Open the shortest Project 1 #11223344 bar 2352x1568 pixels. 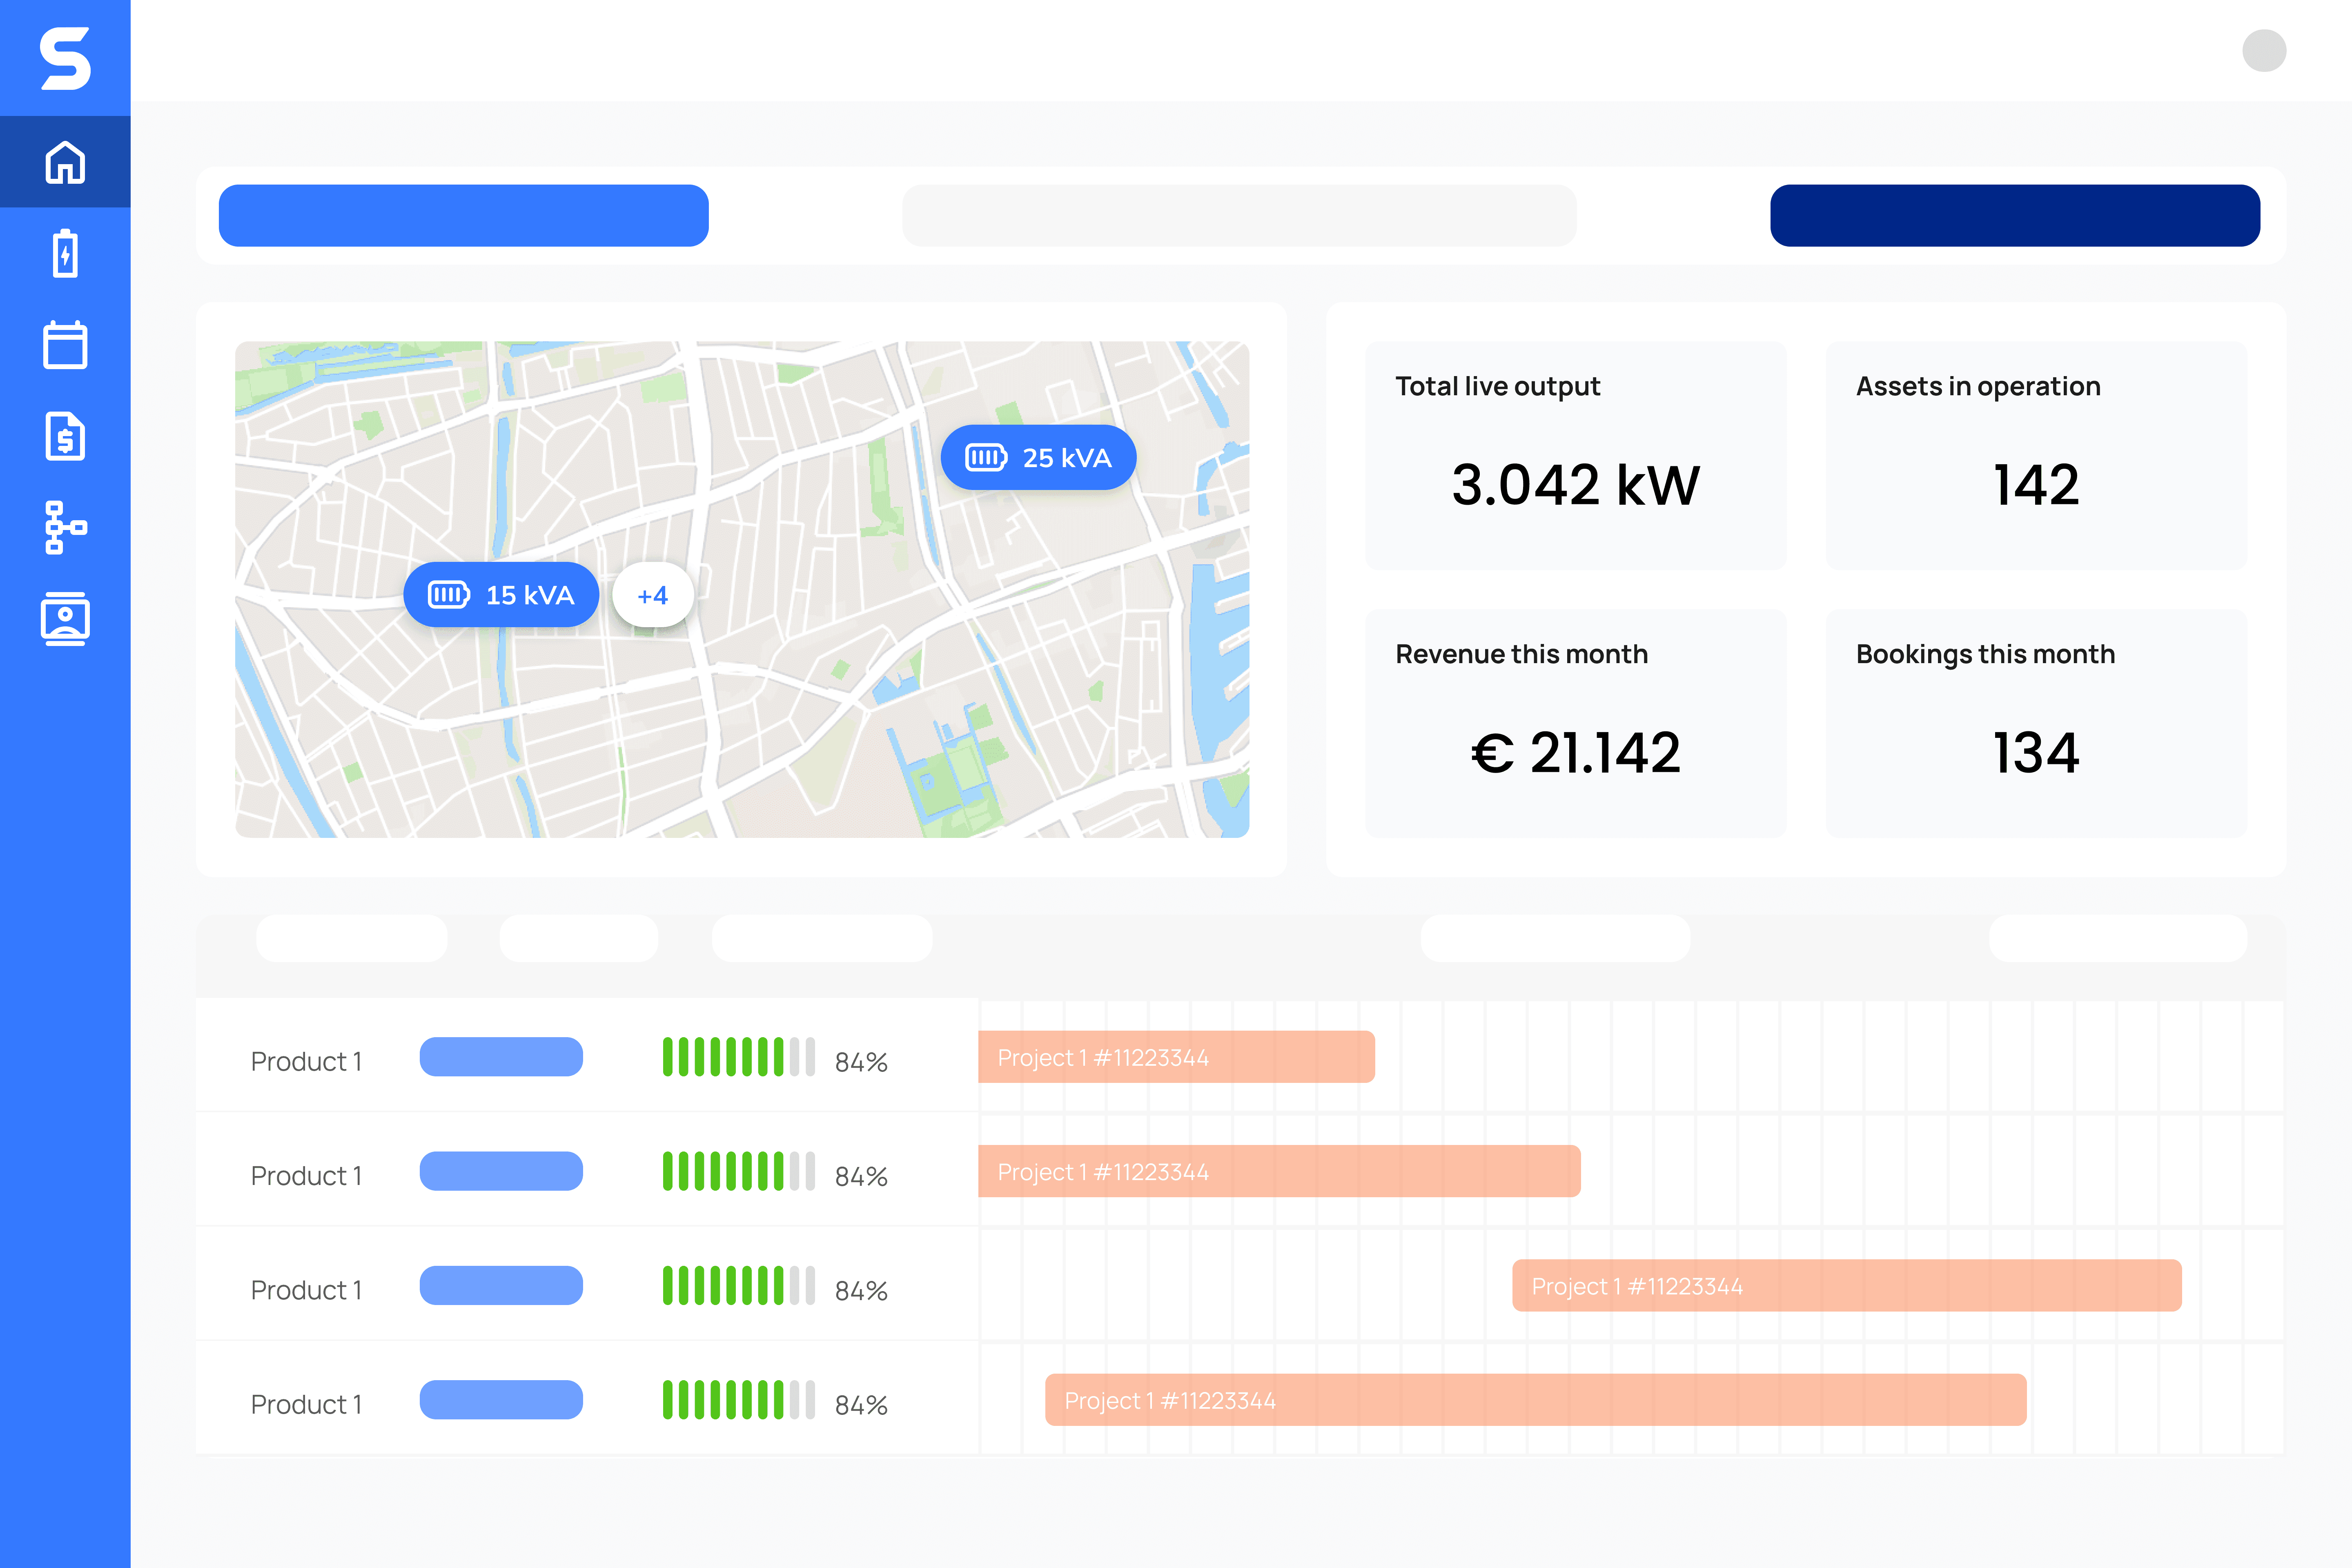tap(1176, 1057)
